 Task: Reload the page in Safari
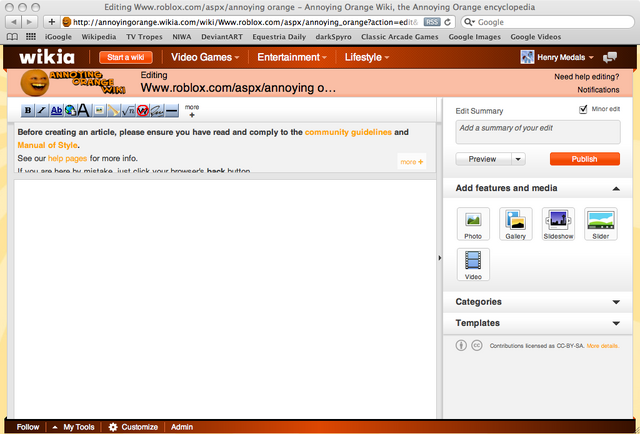click(447, 22)
